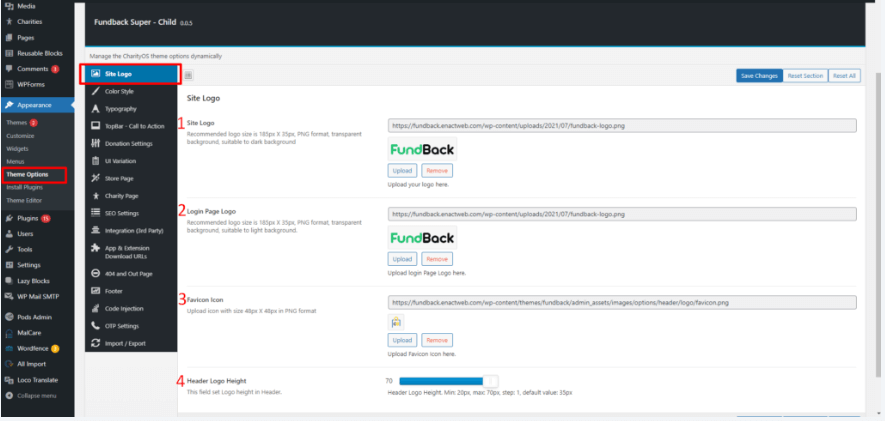Click the Color Style pencil icon
Viewport: 885px width, 421px height.
click(95, 91)
